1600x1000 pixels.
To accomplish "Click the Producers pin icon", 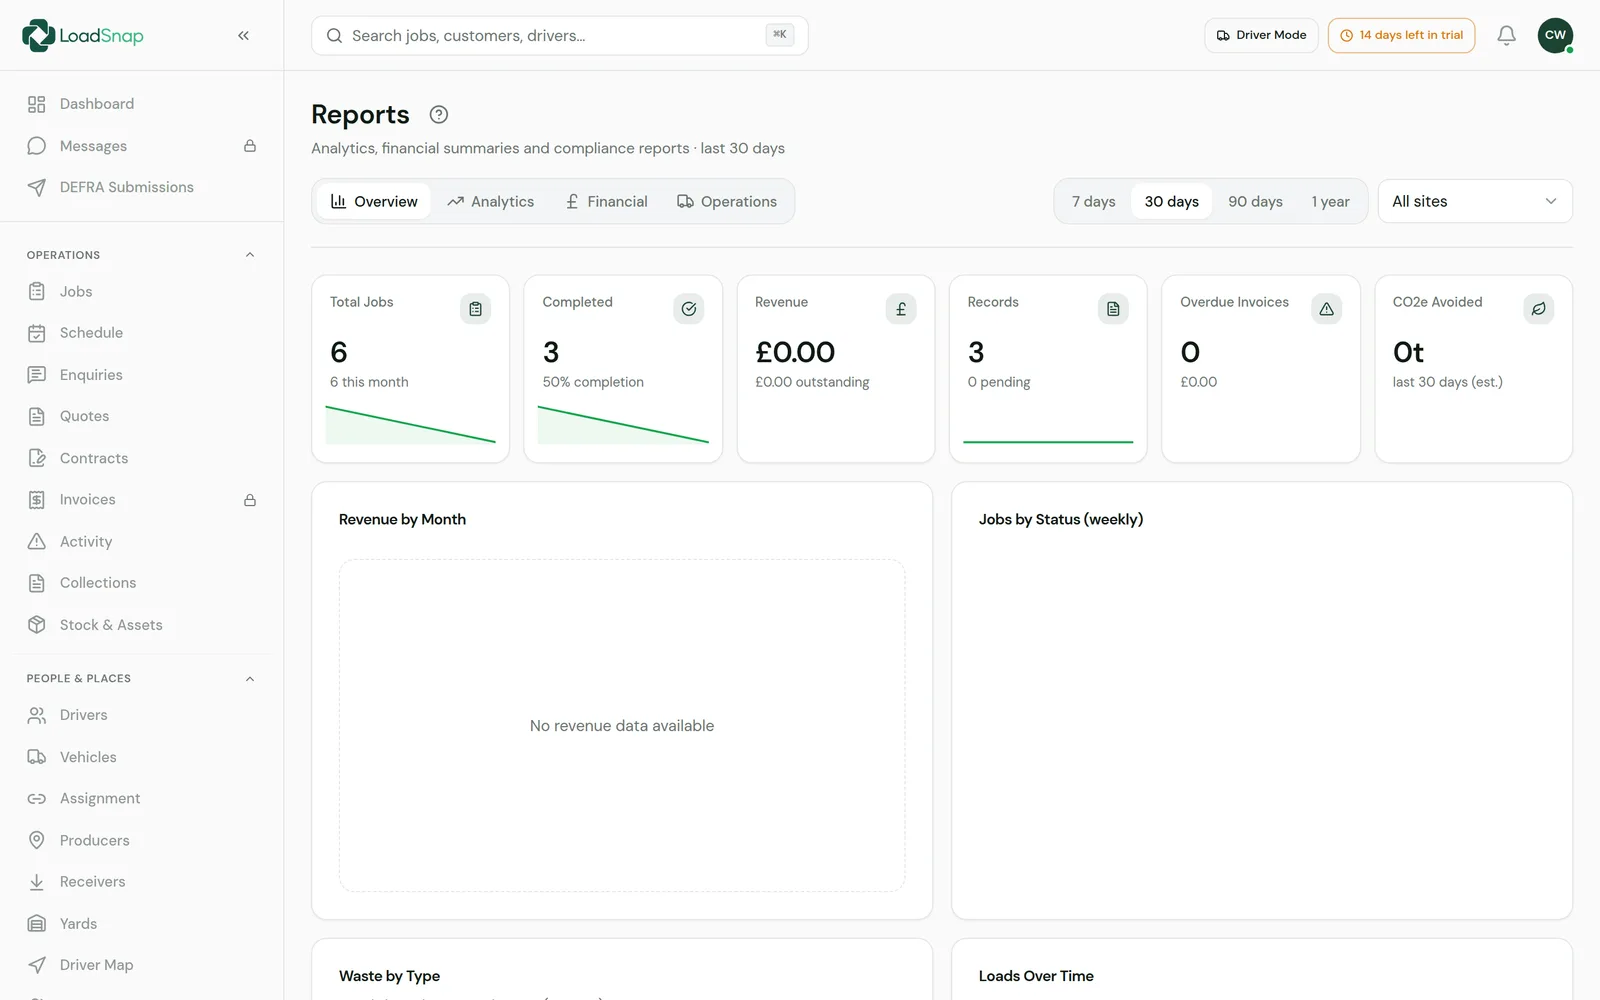I will coord(37,840).
